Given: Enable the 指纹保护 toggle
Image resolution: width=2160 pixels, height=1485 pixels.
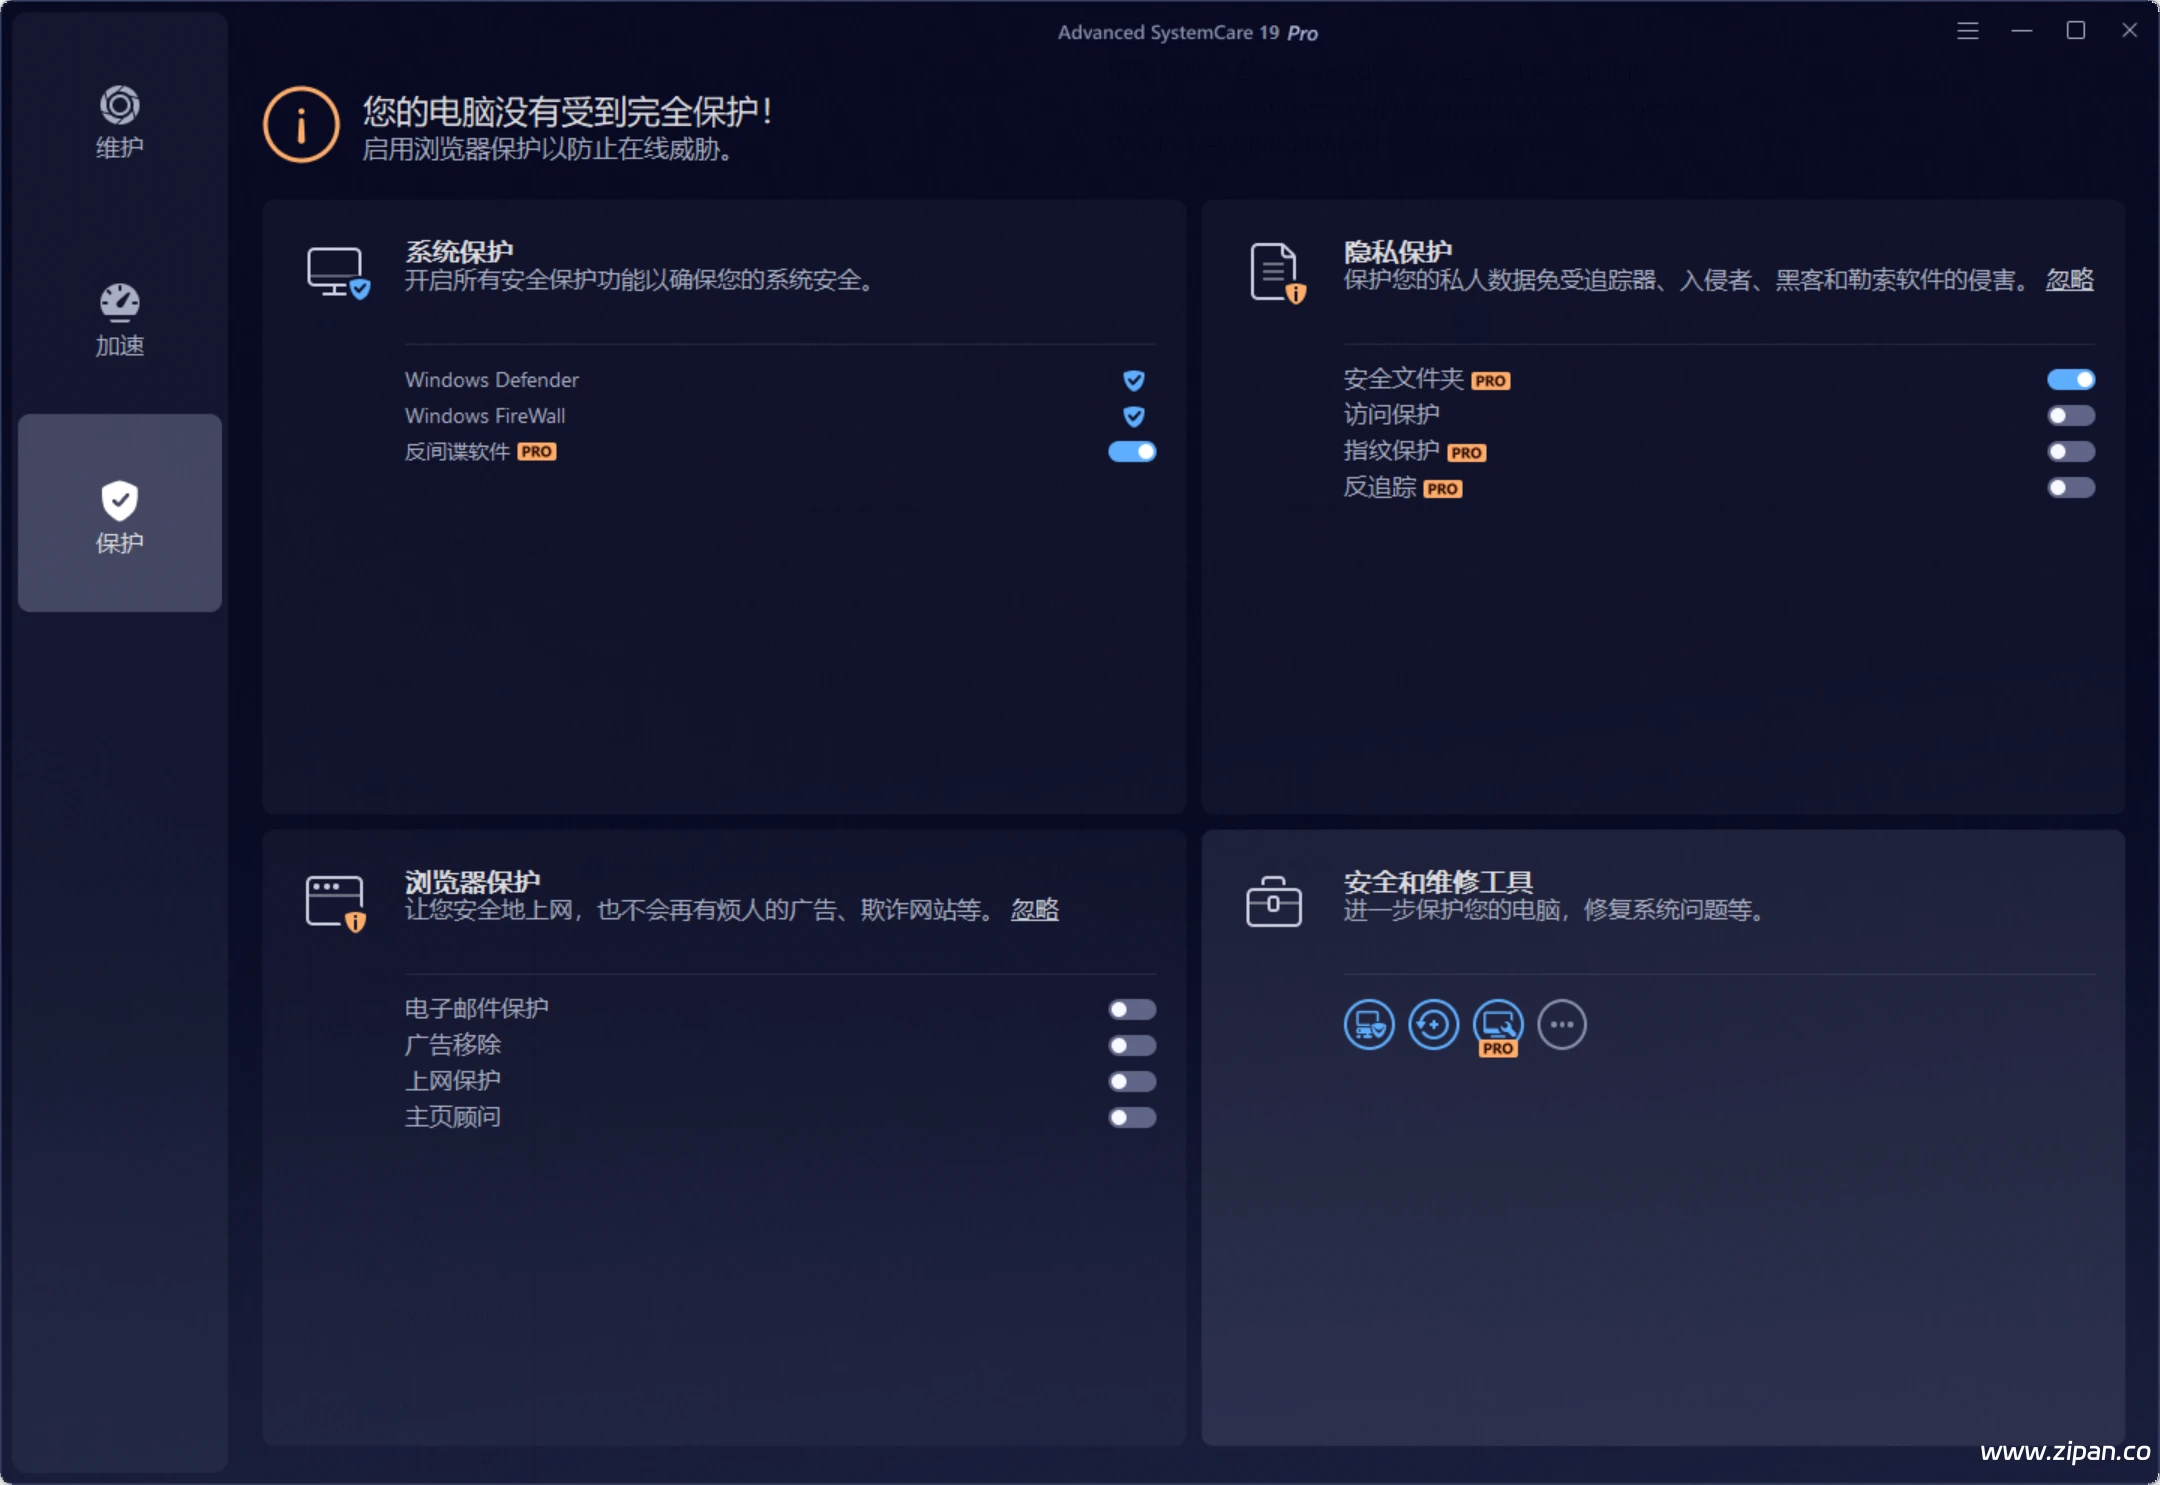Looking at the screenshot, I should click(2071, 452).
